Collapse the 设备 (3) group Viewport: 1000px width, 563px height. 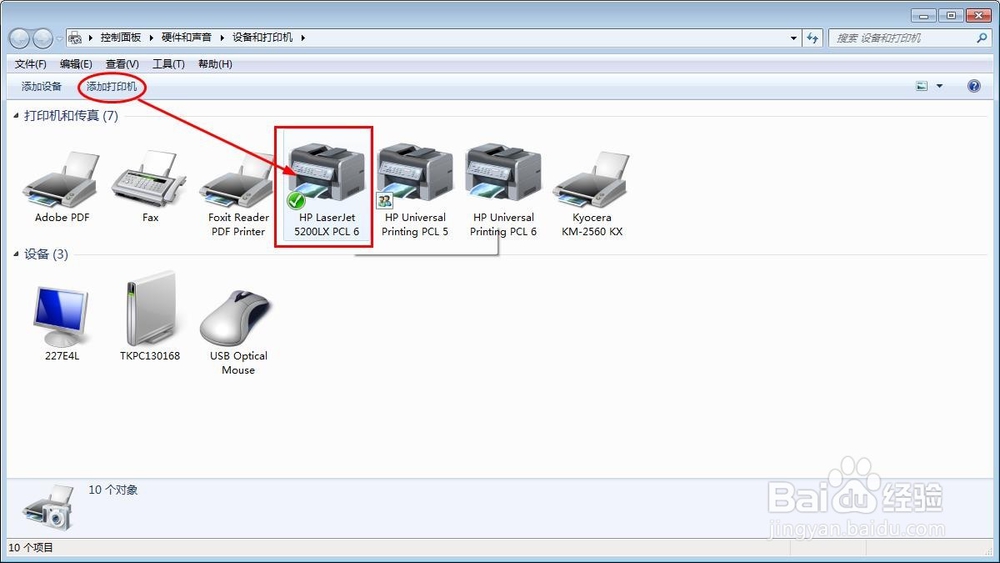[x=16, y=254]
